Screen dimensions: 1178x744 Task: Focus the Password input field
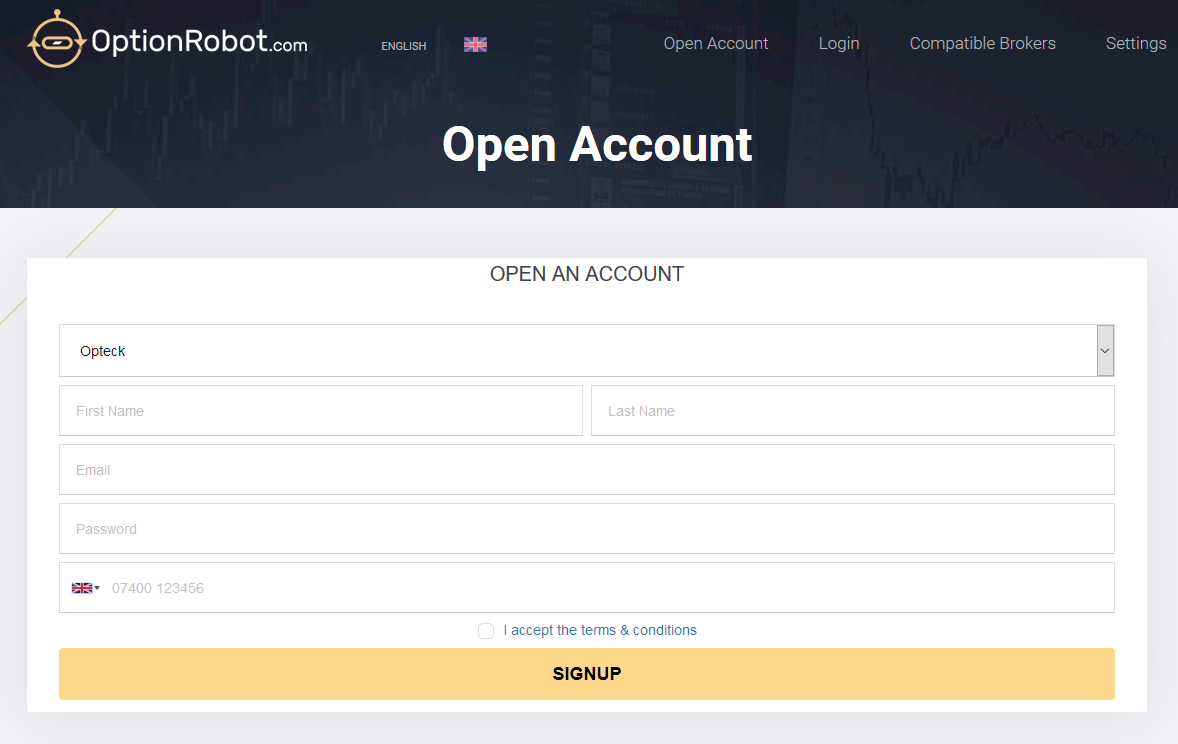click(587, 529)
